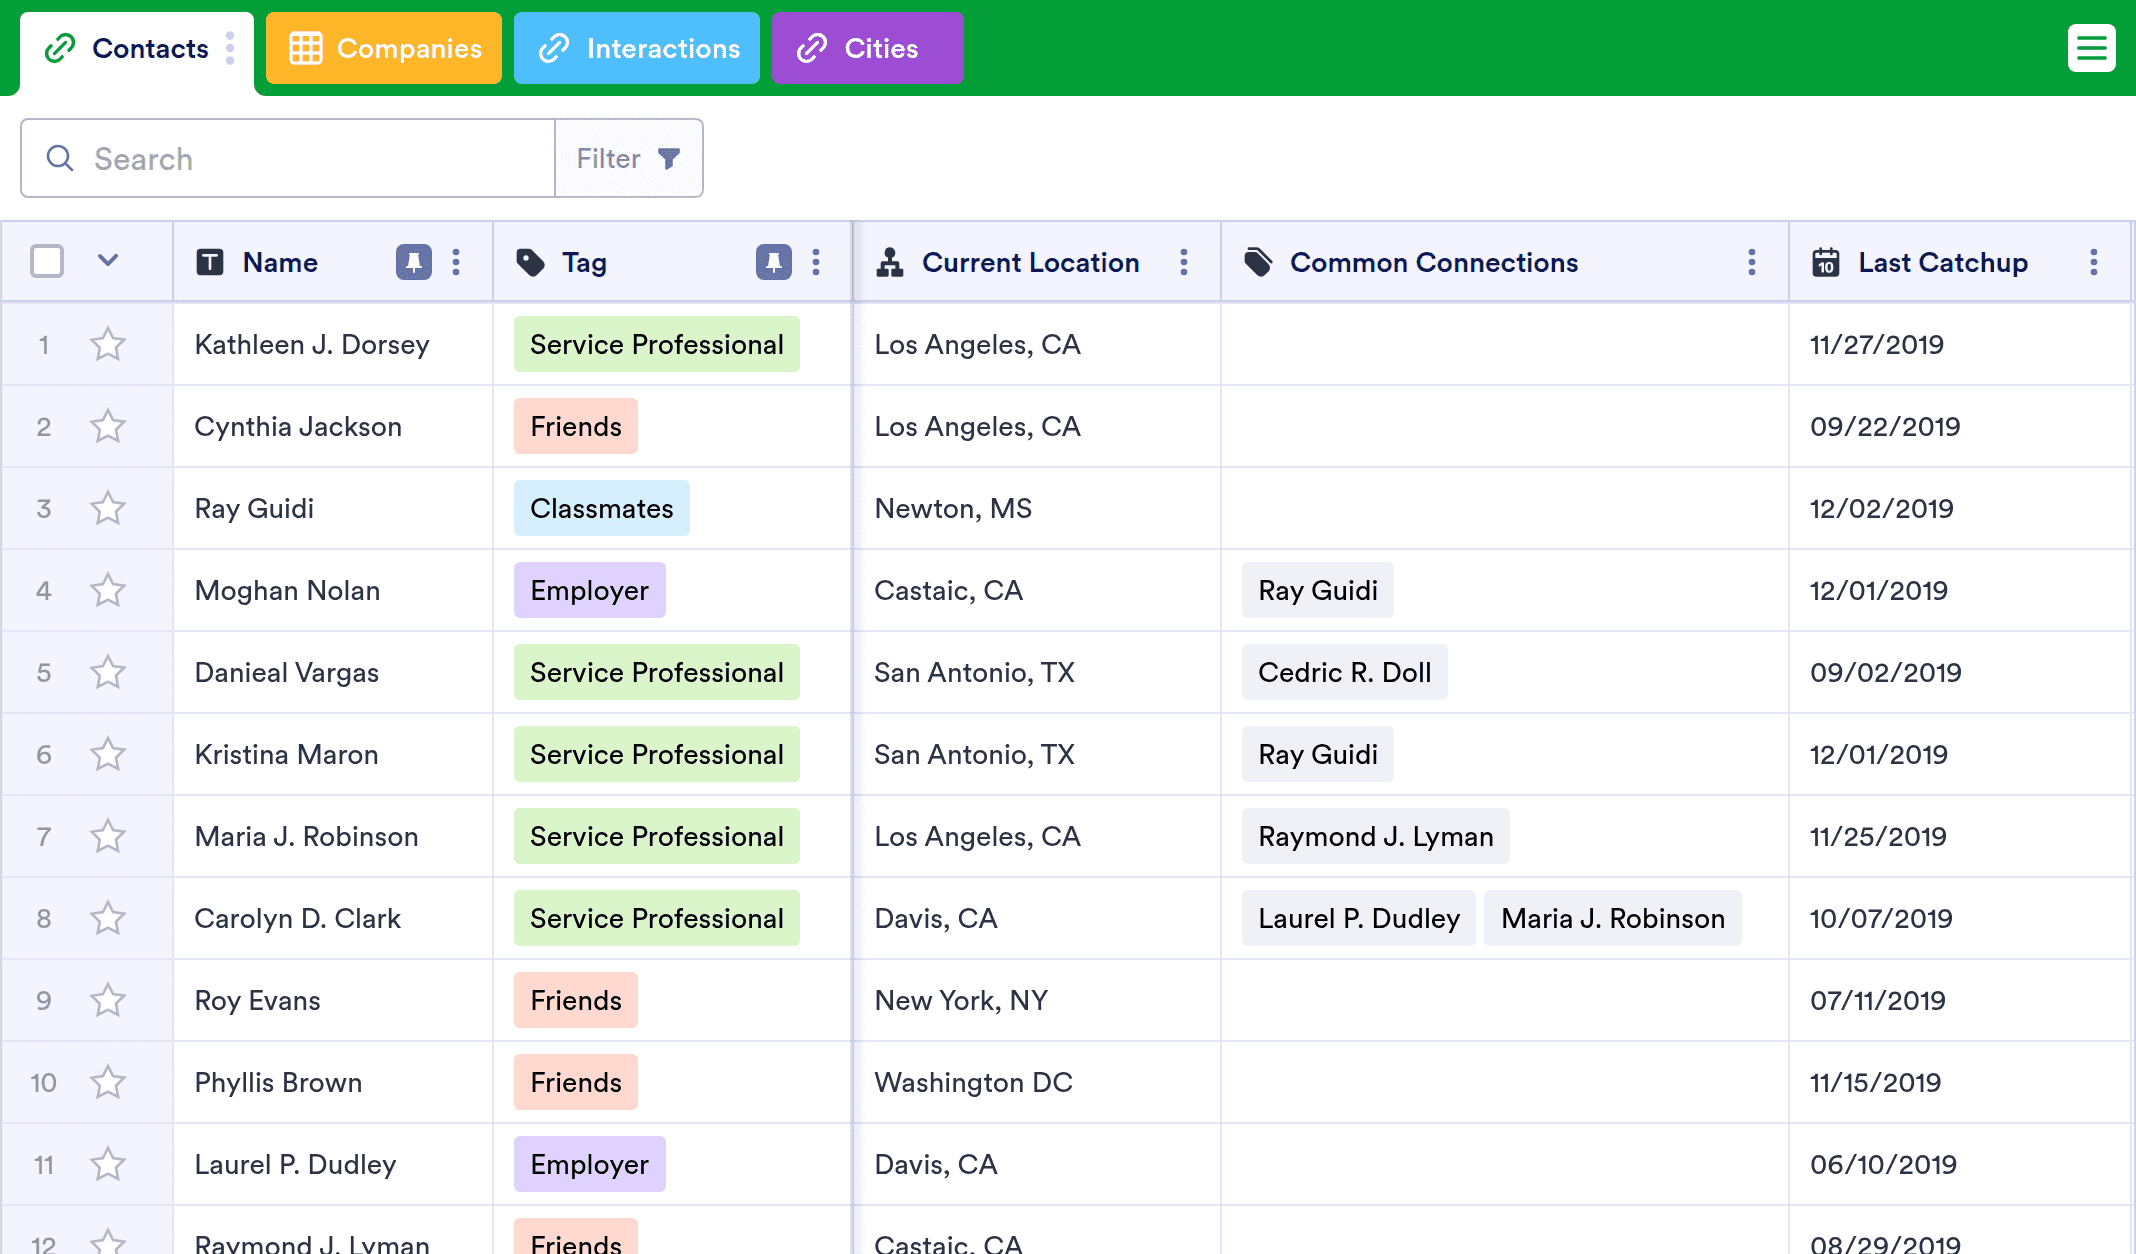Click the Tag column tag icon

(530, 262)
